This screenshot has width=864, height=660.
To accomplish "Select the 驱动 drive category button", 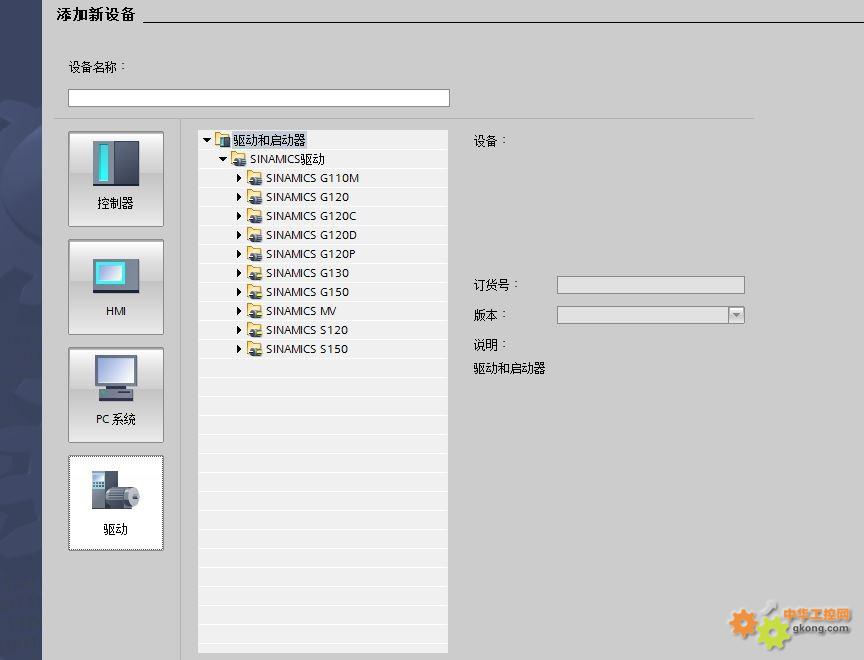I will coord(116,503).
